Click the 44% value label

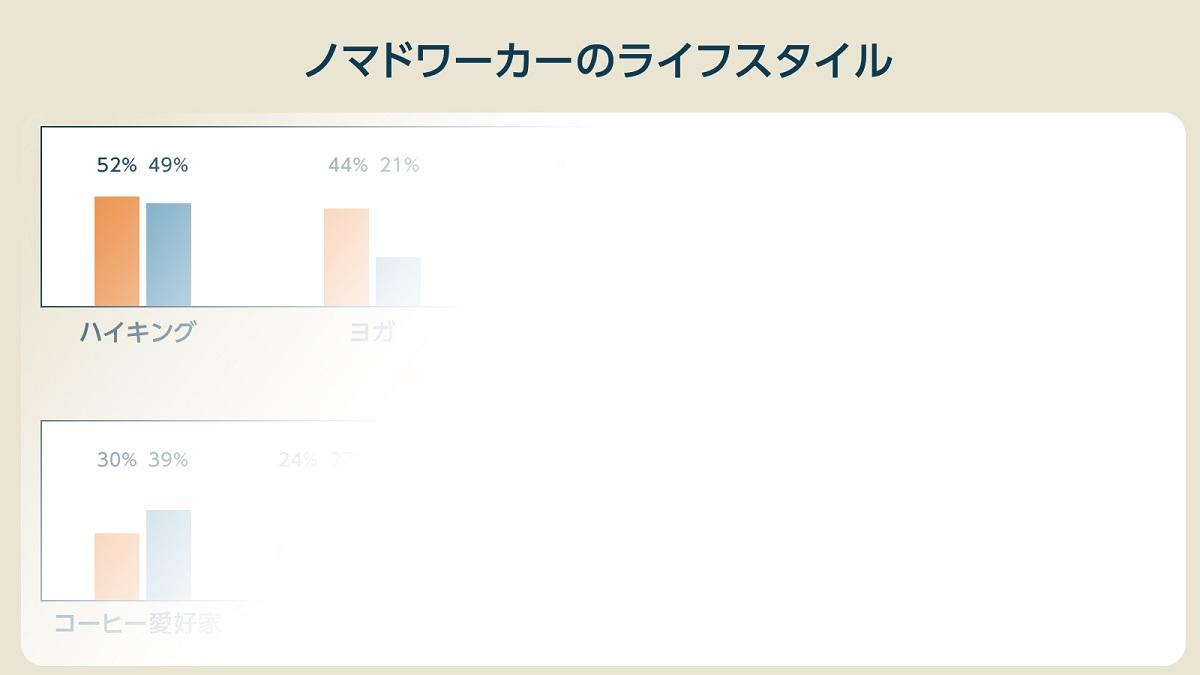coord(348,166)
